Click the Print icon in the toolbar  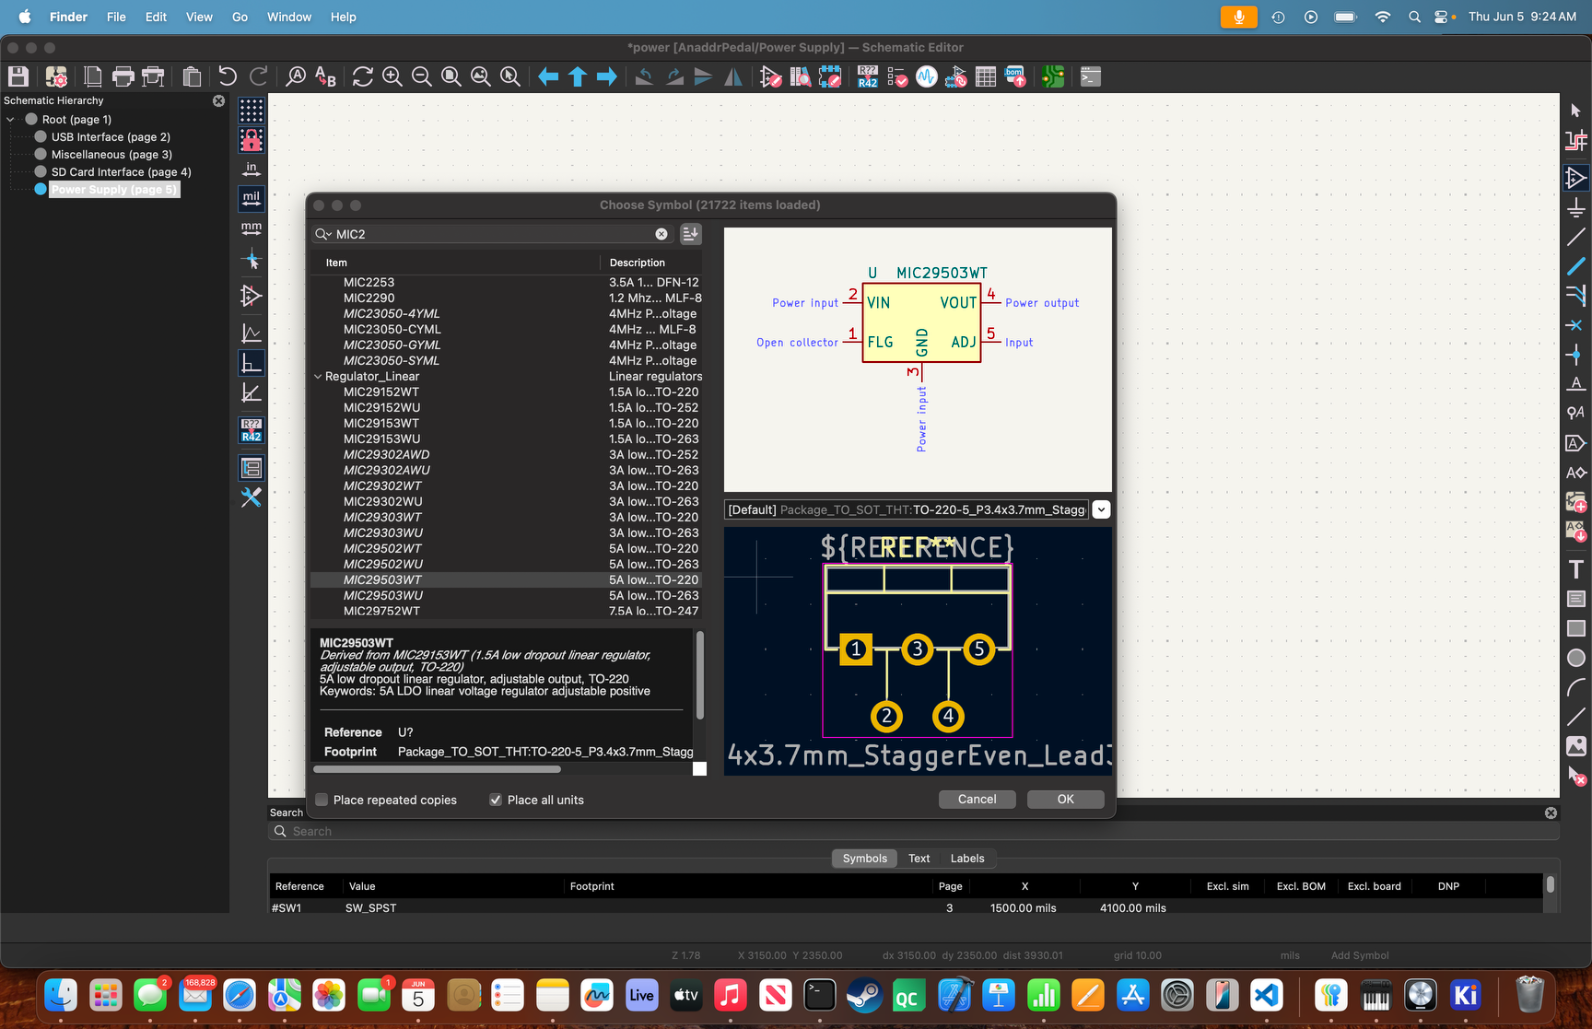tap(123, 77)
